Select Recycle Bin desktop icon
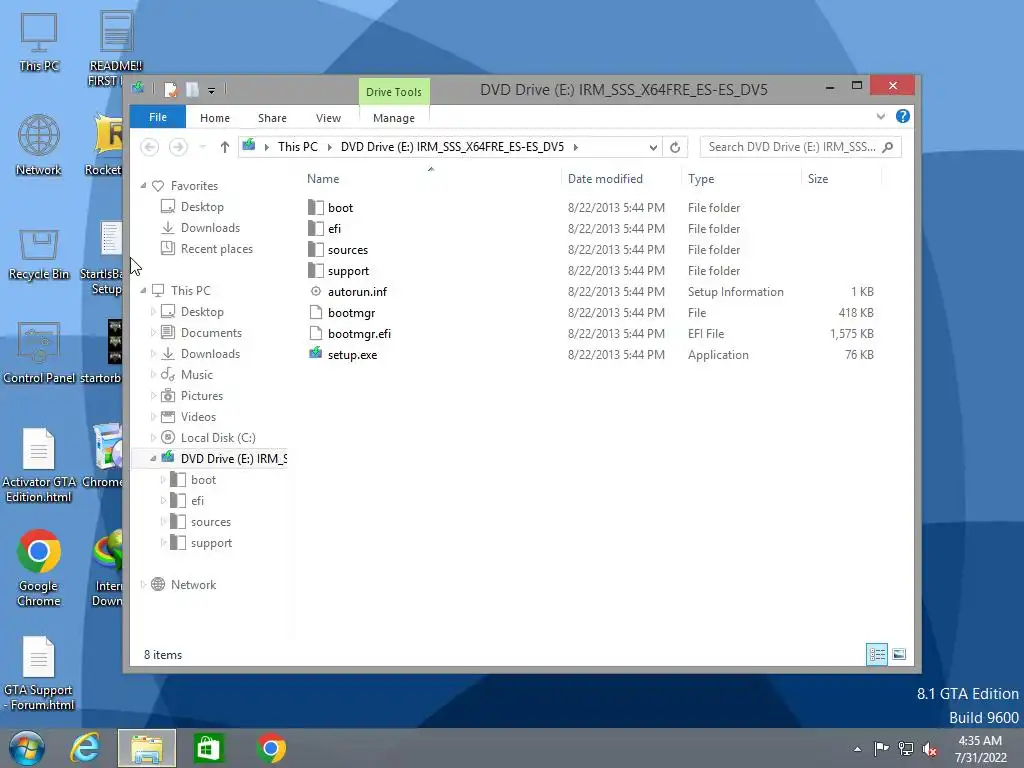The height and width of the screenshot is (768, 1024). point(39,253)
